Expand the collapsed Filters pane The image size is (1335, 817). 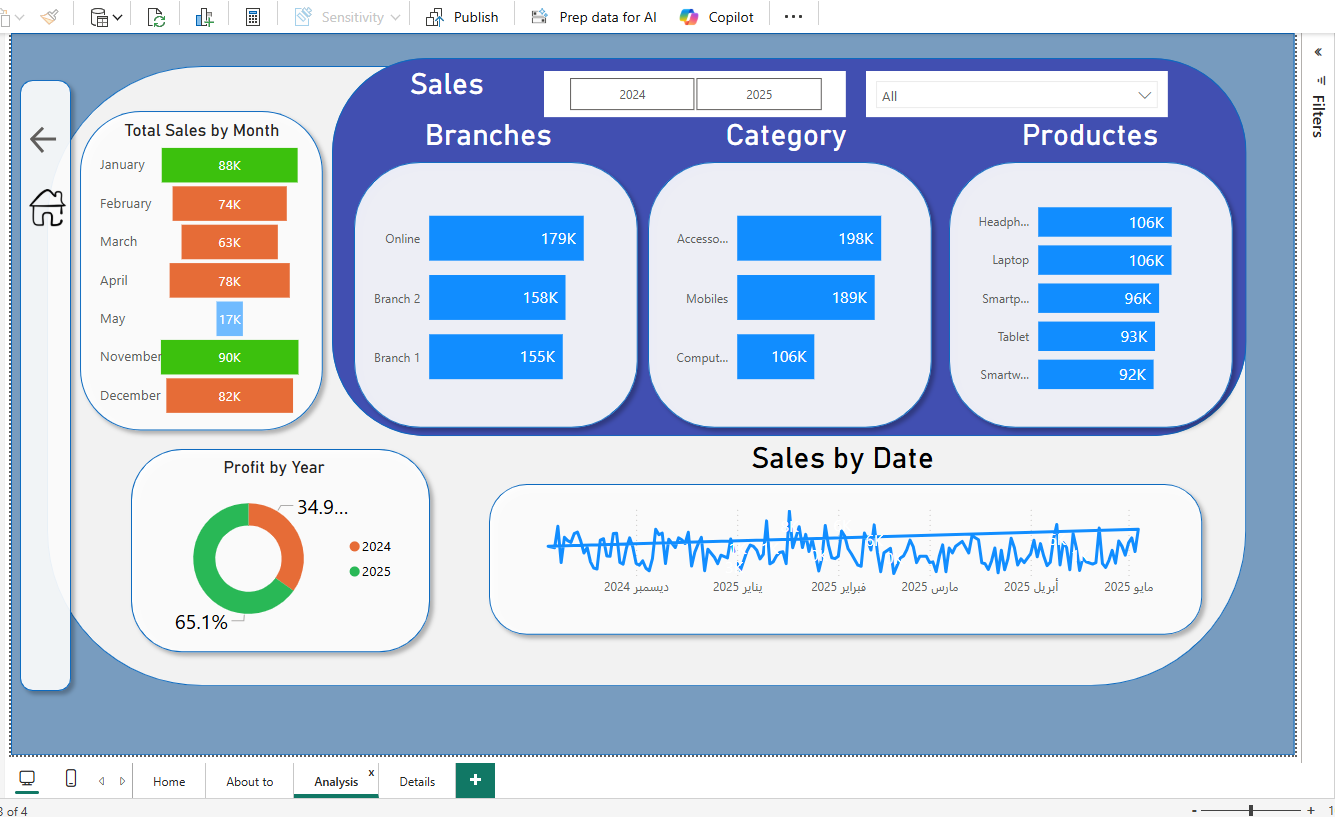[1318, 52]
